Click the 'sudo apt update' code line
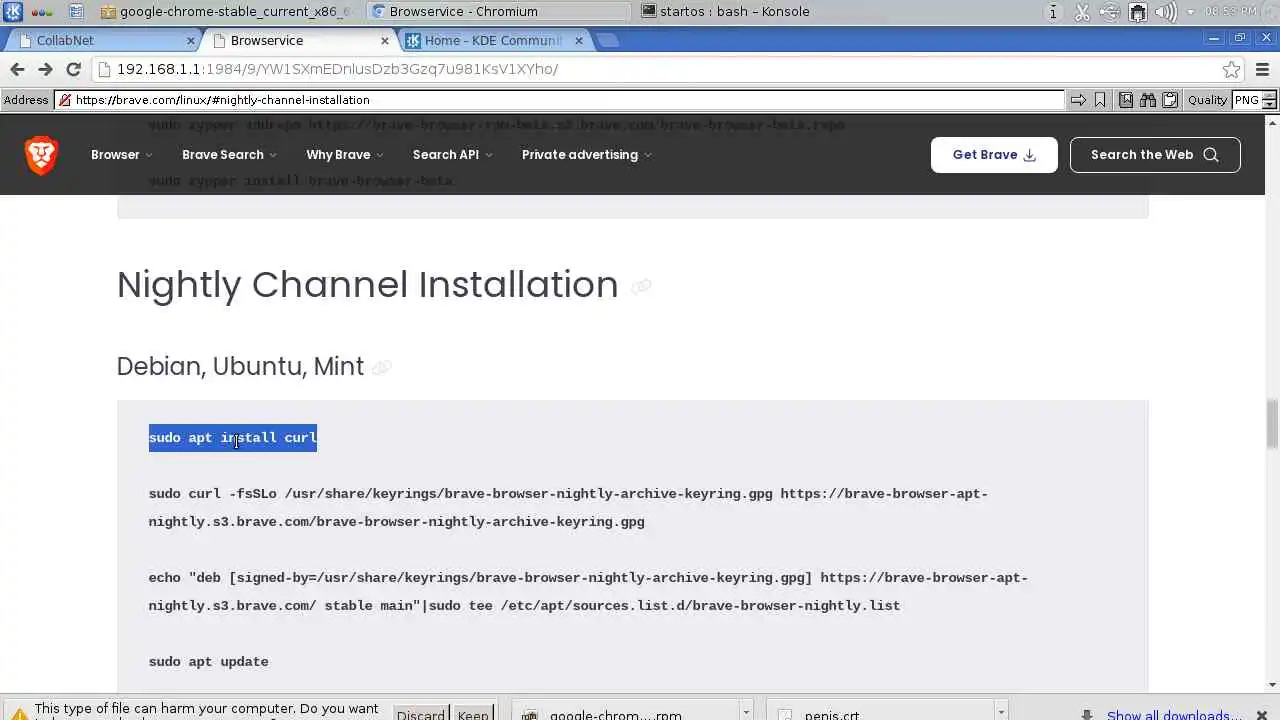This screenshot has width=1280, height=720. click(208, 662)
